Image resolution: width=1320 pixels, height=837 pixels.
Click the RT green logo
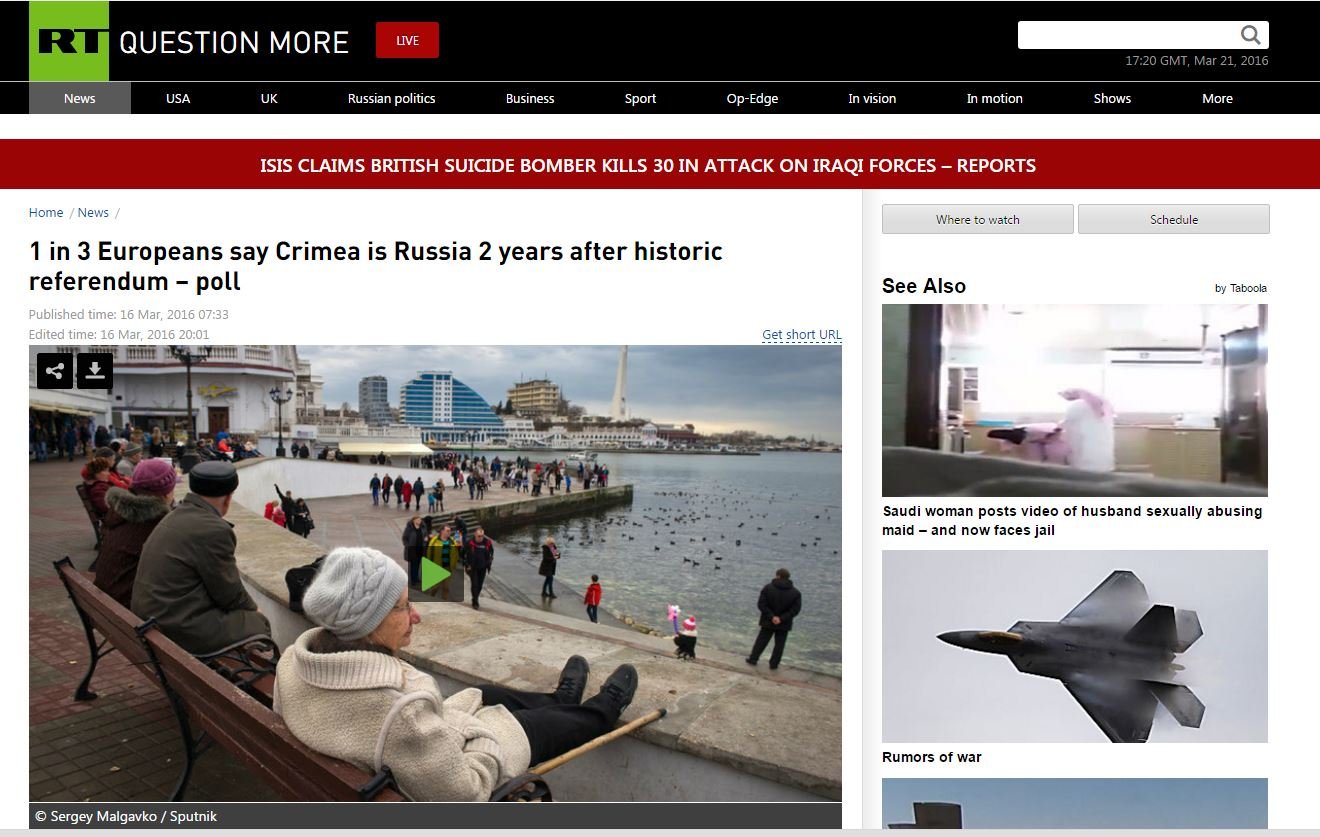[x=69, y=41]
